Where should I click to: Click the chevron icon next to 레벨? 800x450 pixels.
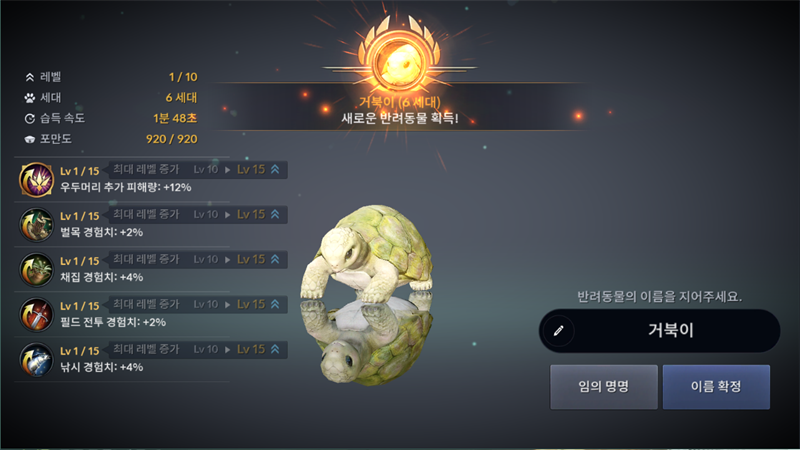[30, 77]
